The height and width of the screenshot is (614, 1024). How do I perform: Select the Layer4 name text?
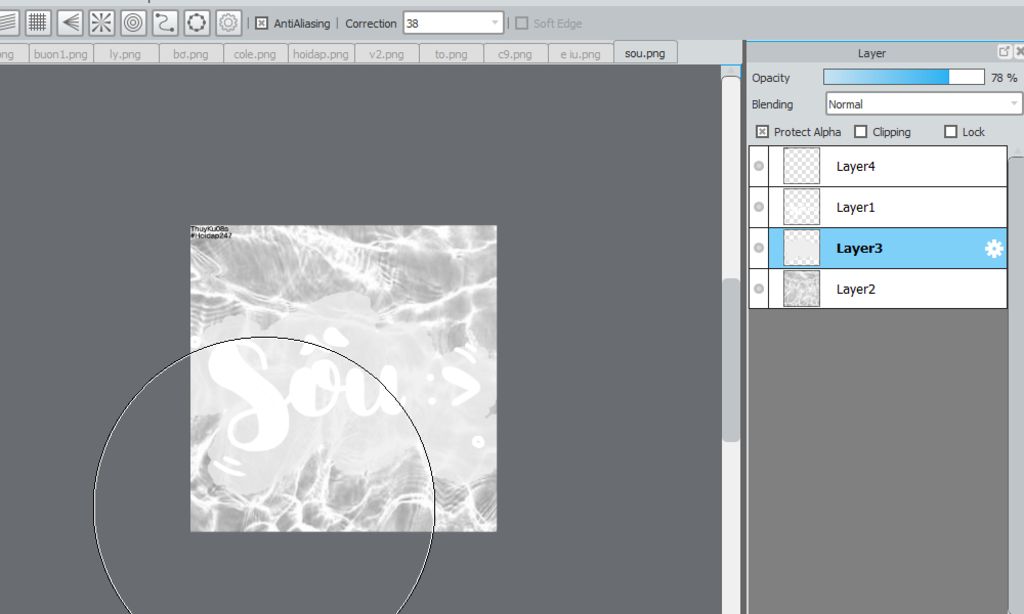click(x=856, y=167)
